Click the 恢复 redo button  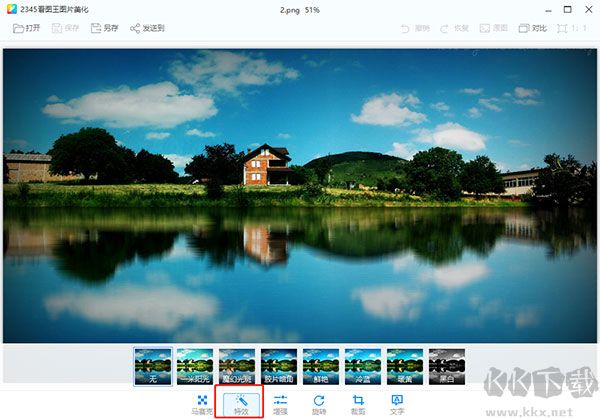[x=454, y=28]
